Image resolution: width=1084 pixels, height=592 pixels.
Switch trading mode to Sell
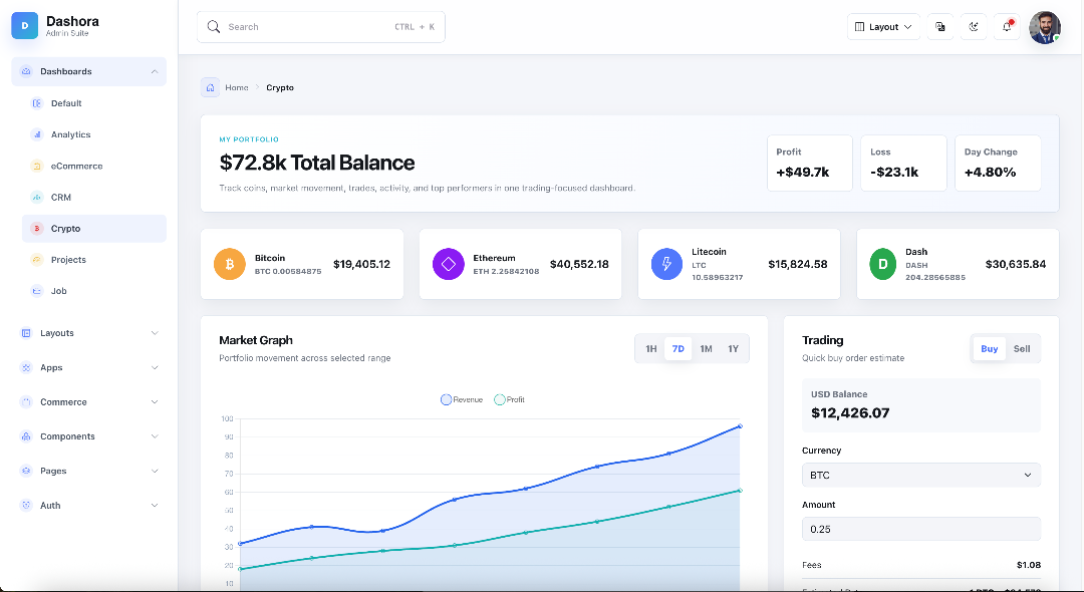[1022, 349]
